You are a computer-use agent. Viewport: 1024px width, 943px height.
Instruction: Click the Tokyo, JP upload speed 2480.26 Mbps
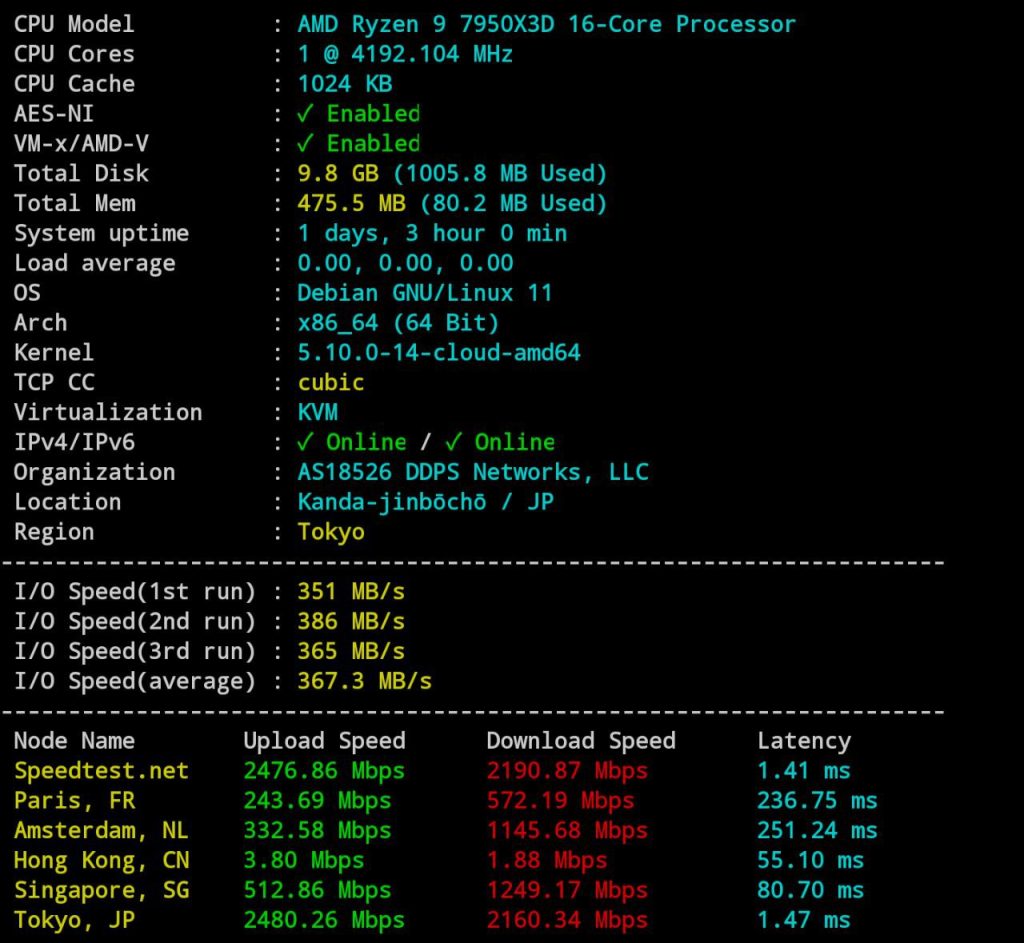click(x=324, y=921)
